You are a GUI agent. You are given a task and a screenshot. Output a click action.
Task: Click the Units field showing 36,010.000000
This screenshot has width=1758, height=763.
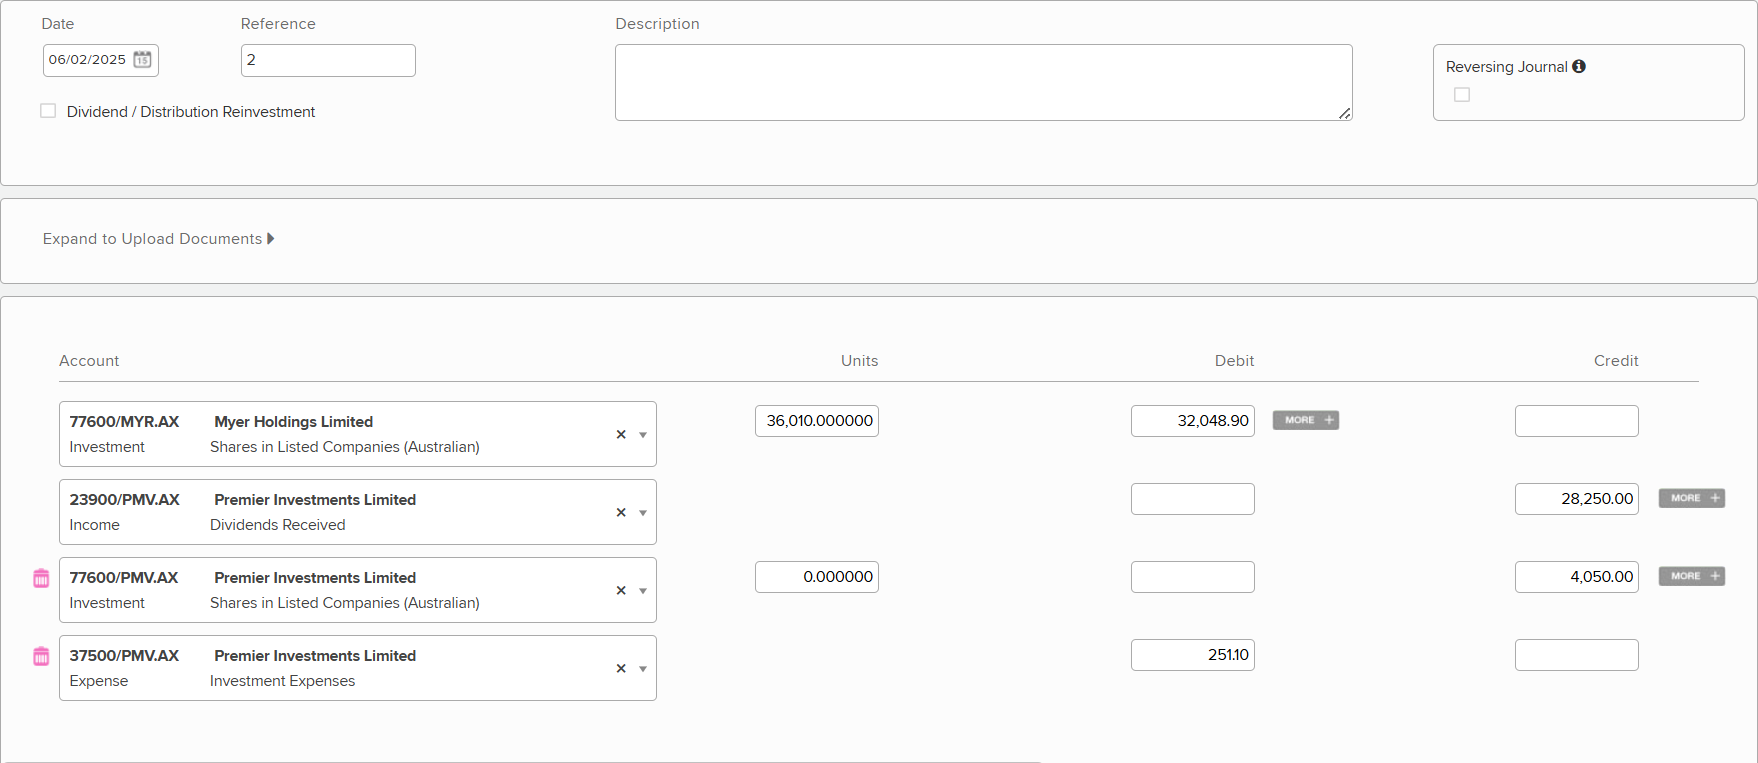[817, 421]
